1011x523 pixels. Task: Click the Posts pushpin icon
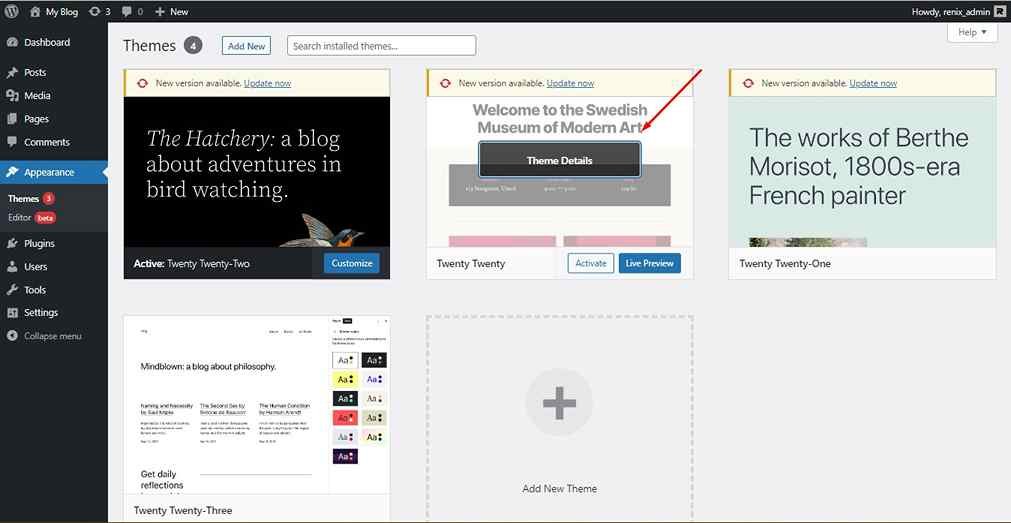(x=12, y=72)
